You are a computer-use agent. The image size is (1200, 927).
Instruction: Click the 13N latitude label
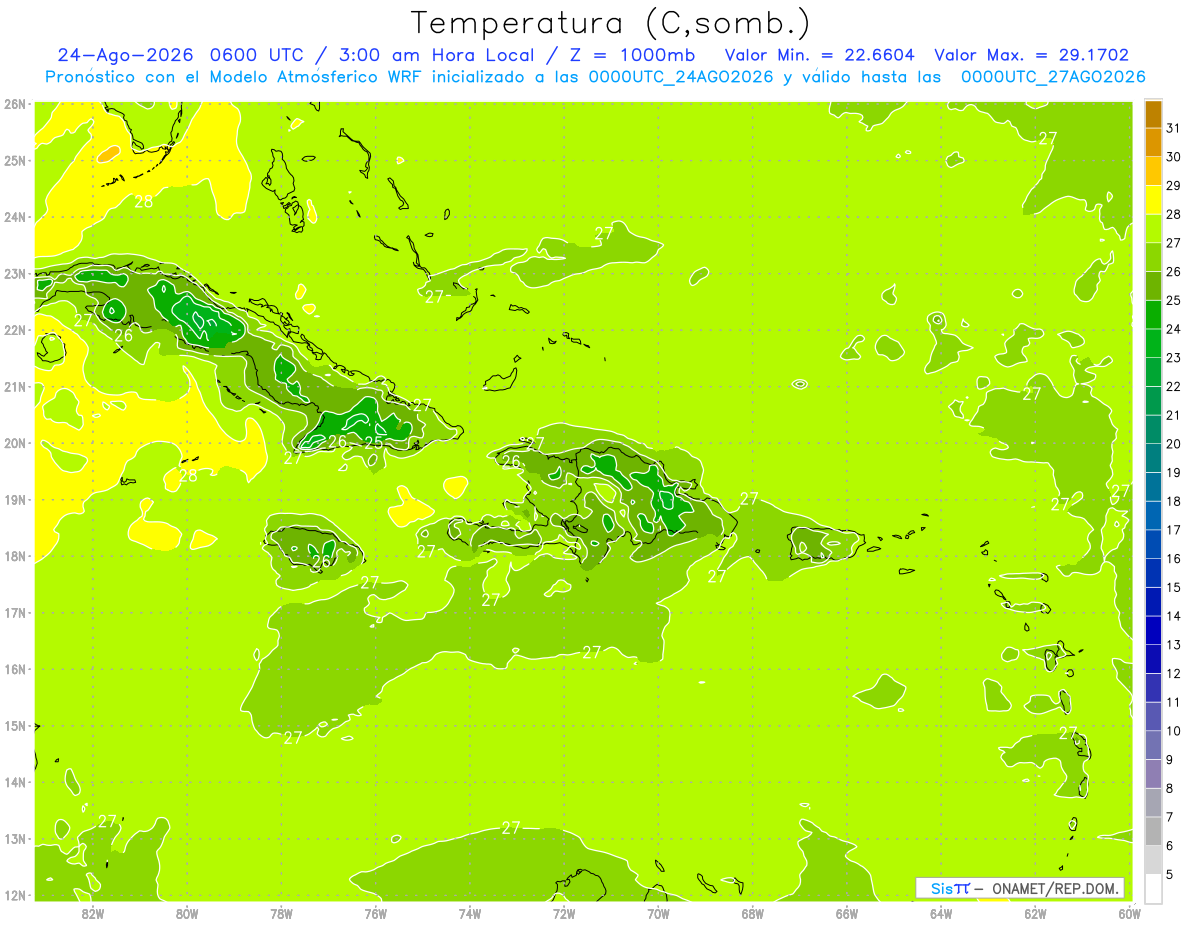pos(15,838)
